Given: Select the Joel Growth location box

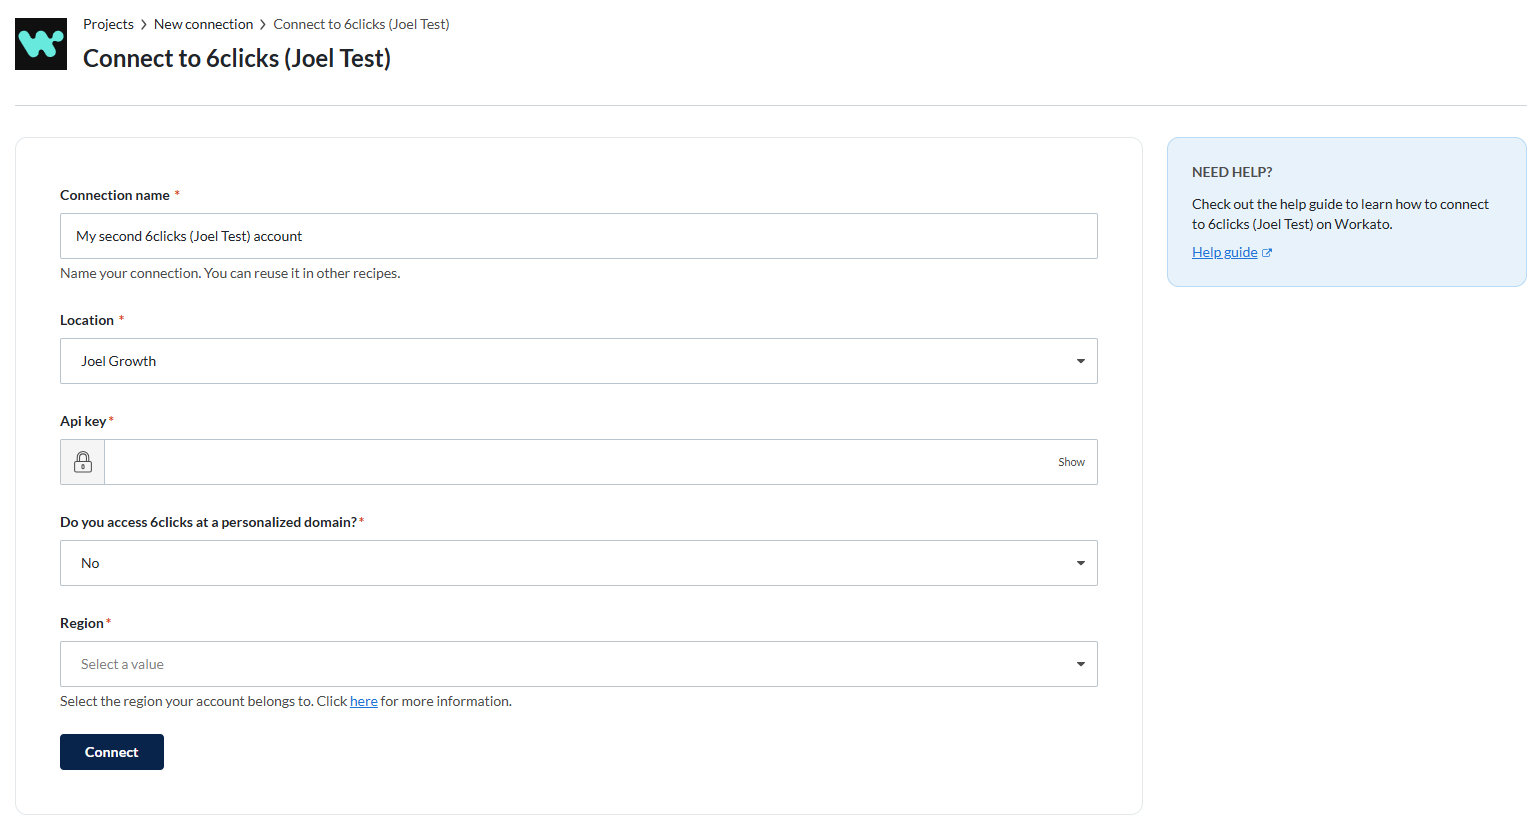Looking at the screenshot, I should pos(560,361).
